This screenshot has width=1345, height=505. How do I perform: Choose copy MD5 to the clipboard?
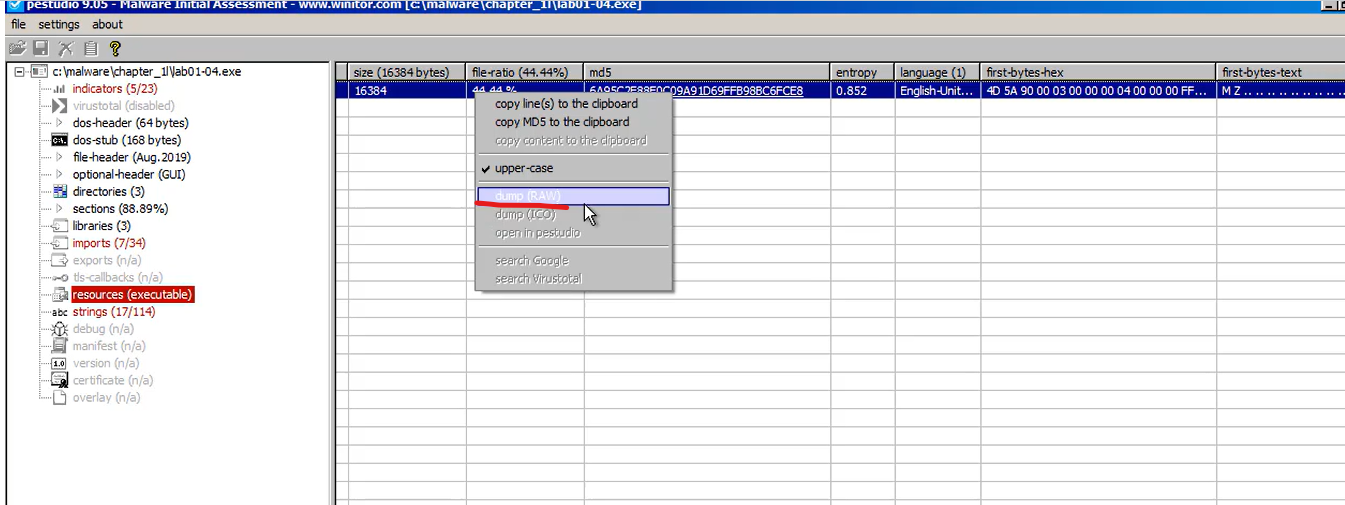[562, 122]
